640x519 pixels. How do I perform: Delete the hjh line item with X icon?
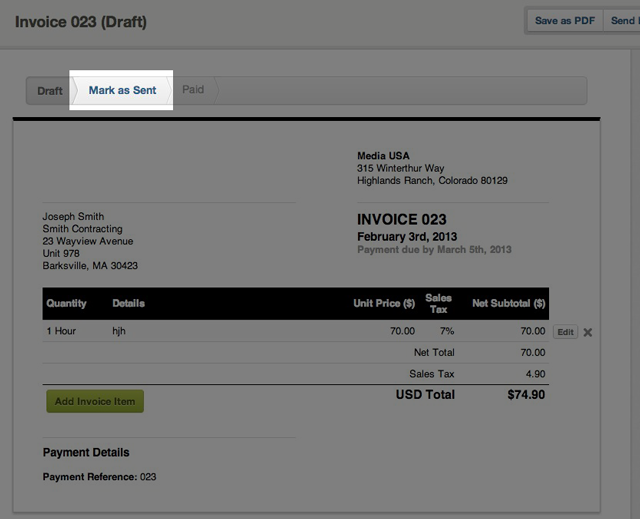coord(588,332)
